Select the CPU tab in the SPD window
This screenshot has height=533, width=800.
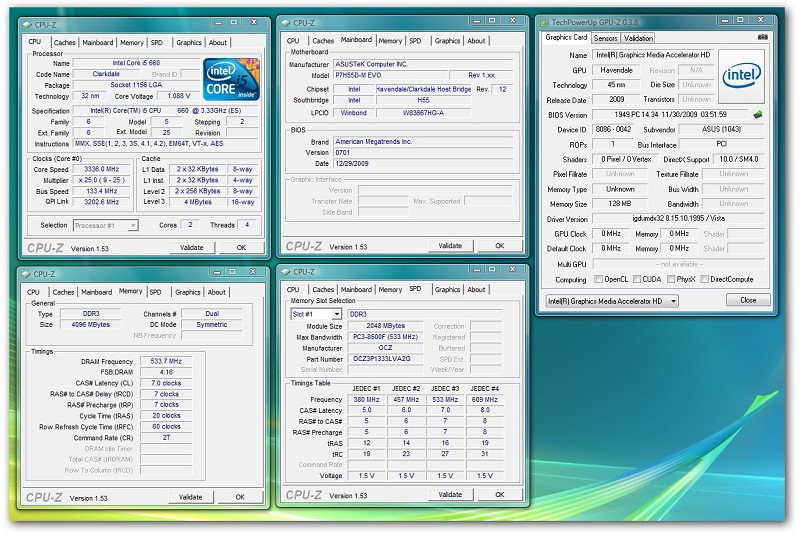[293, 290]
